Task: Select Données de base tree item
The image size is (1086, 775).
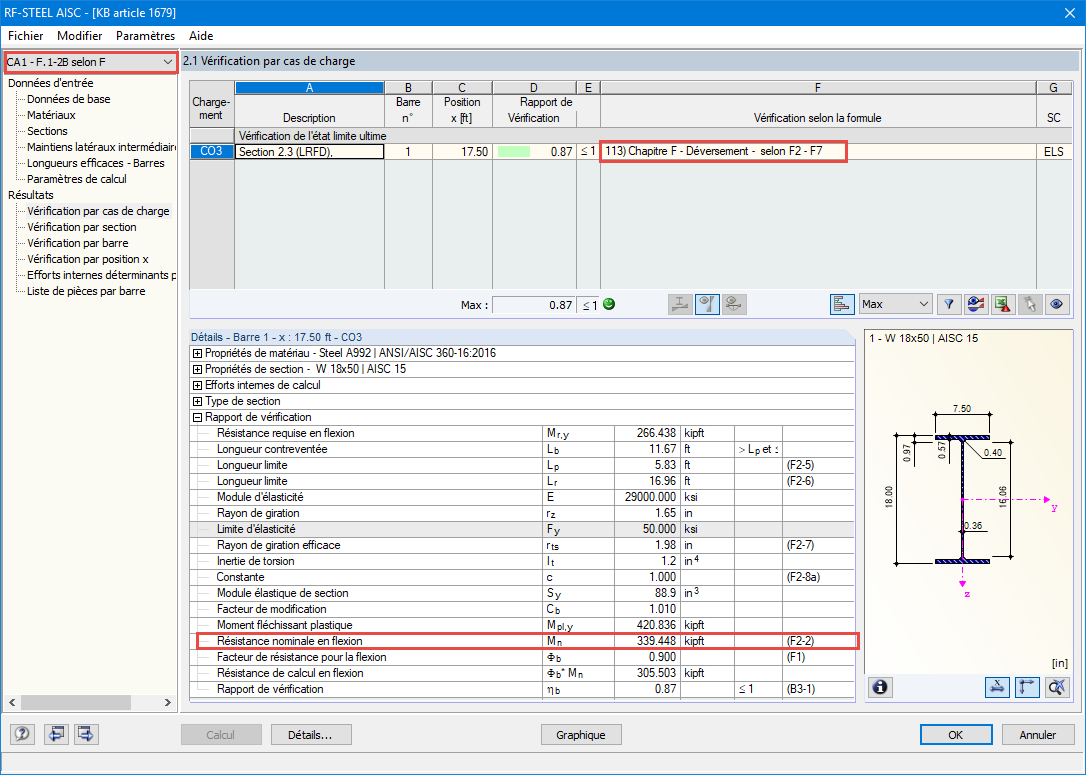Action: [69, 99]
